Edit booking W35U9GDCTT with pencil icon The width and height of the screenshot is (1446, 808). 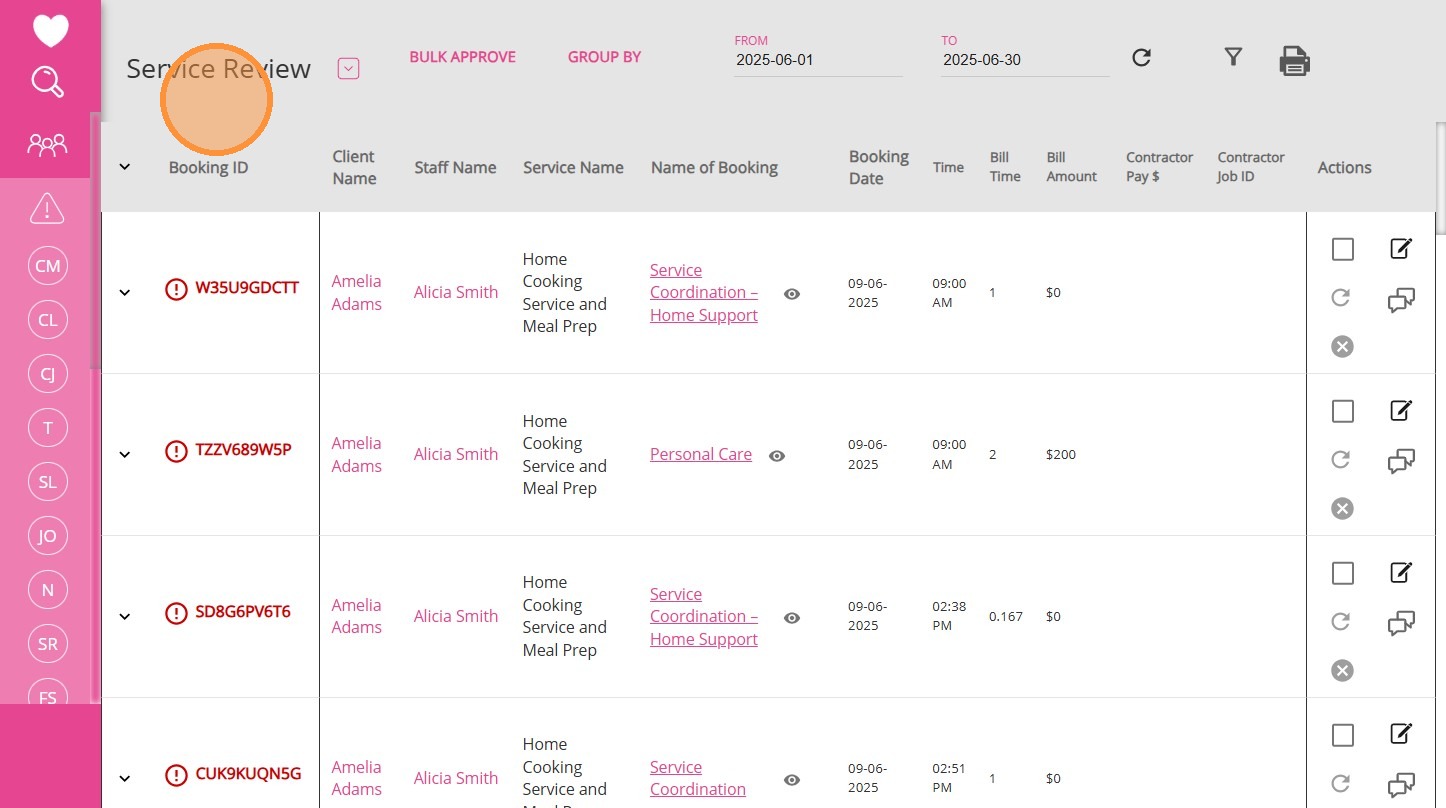pos(1401,248)
